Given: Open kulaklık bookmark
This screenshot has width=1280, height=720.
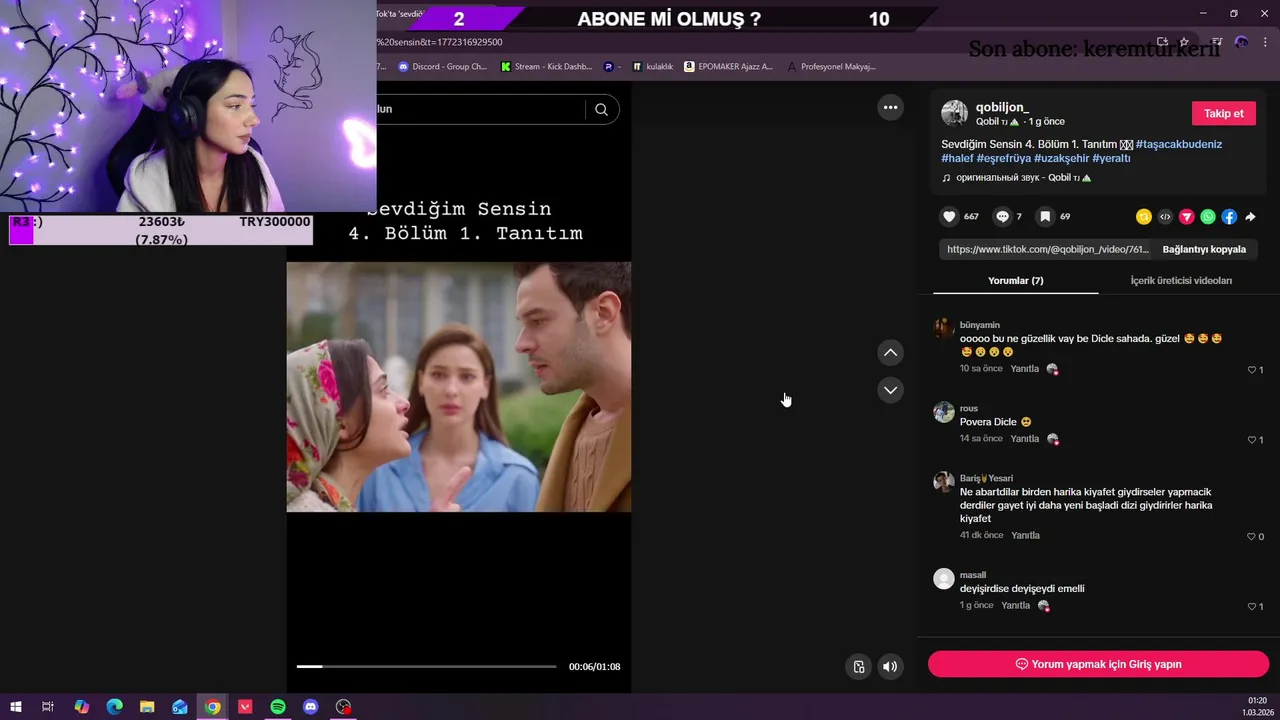Looking at the screenshot, I should [x=652, y=67].
